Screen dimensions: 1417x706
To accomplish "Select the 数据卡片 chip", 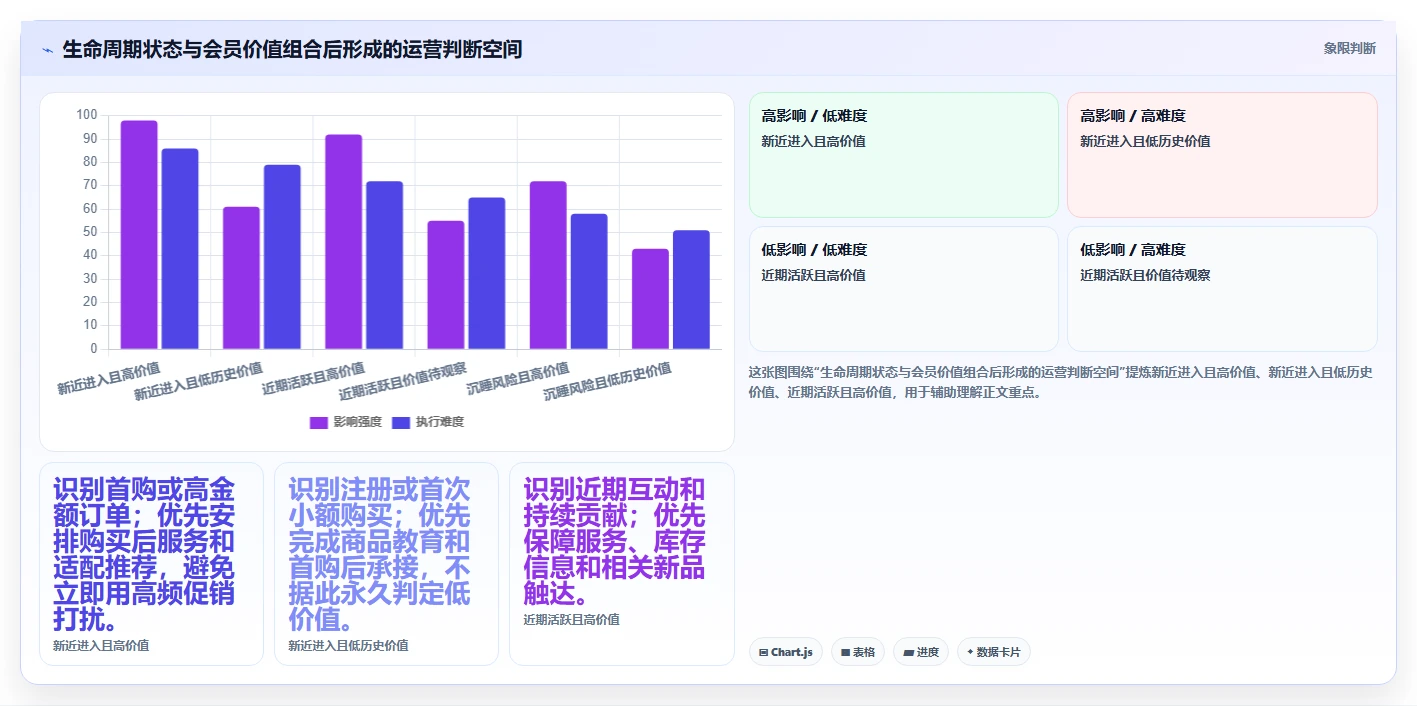I will click(x=994, y=652).
